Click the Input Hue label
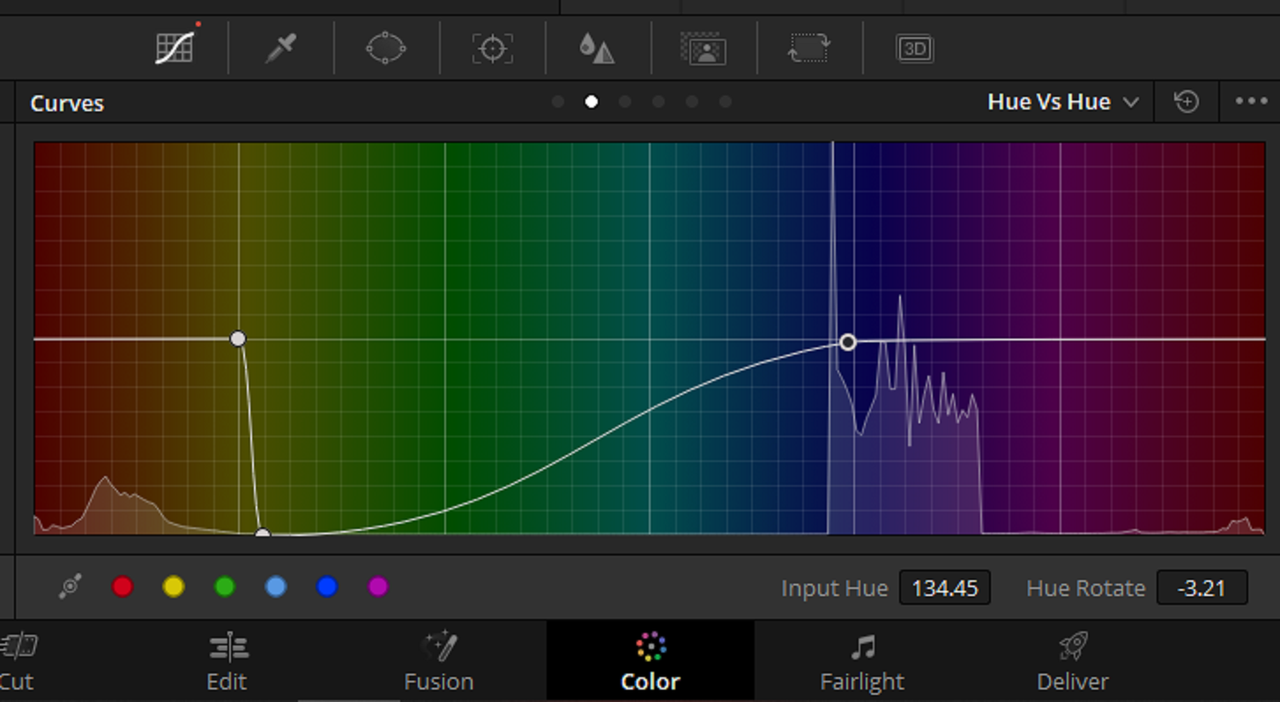 pos(834,588)
